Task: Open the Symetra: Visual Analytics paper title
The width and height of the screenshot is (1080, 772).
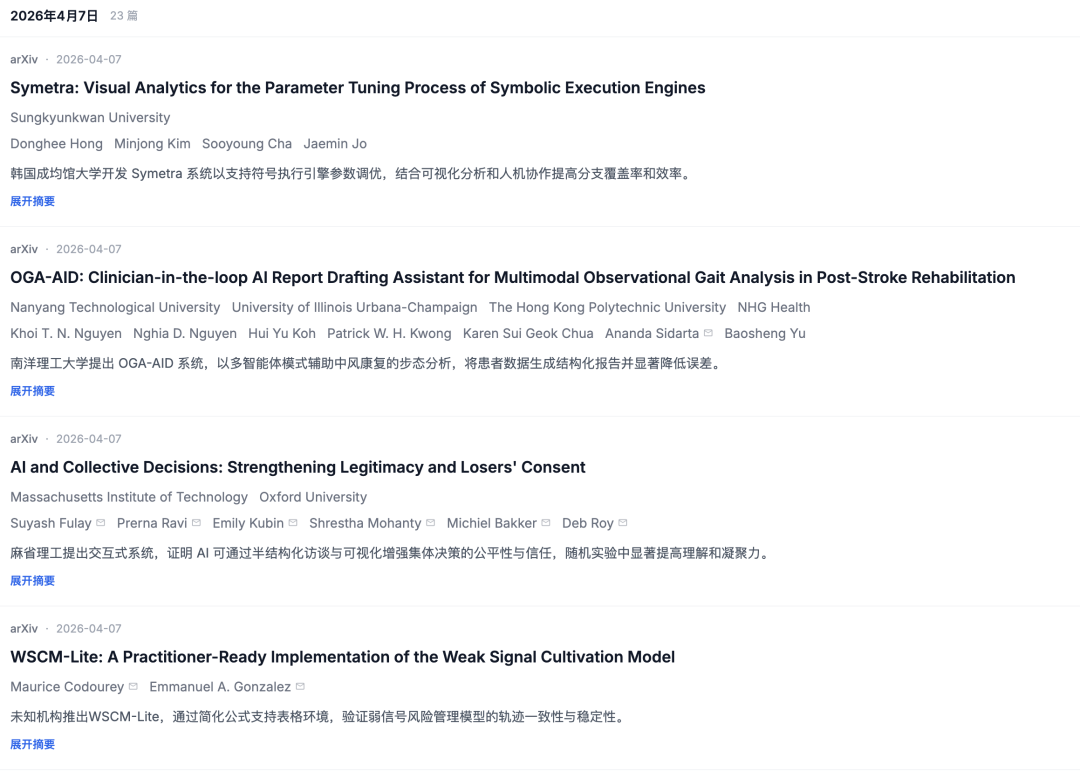Action: tap(357, 88)
